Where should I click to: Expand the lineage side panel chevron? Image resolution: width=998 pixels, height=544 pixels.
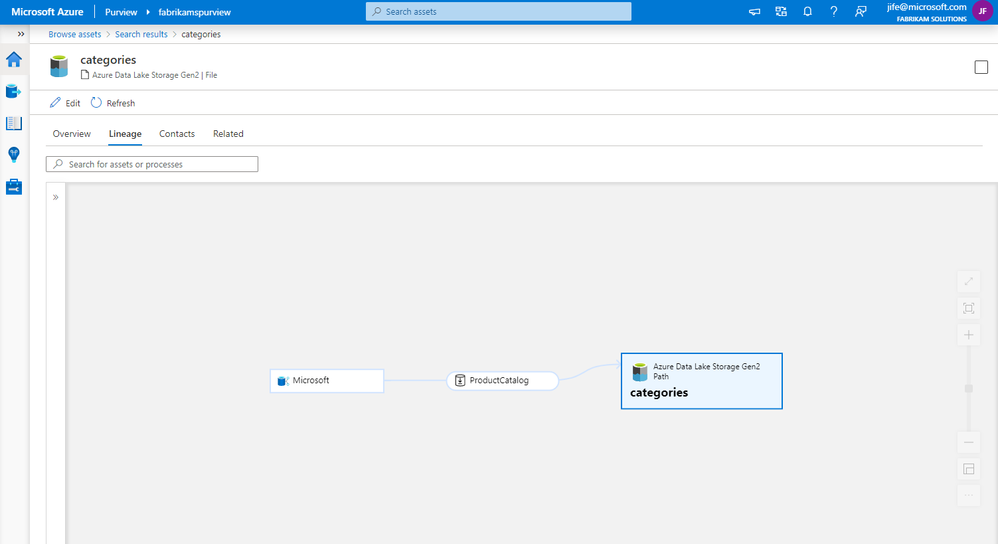(x=56, y=197)
